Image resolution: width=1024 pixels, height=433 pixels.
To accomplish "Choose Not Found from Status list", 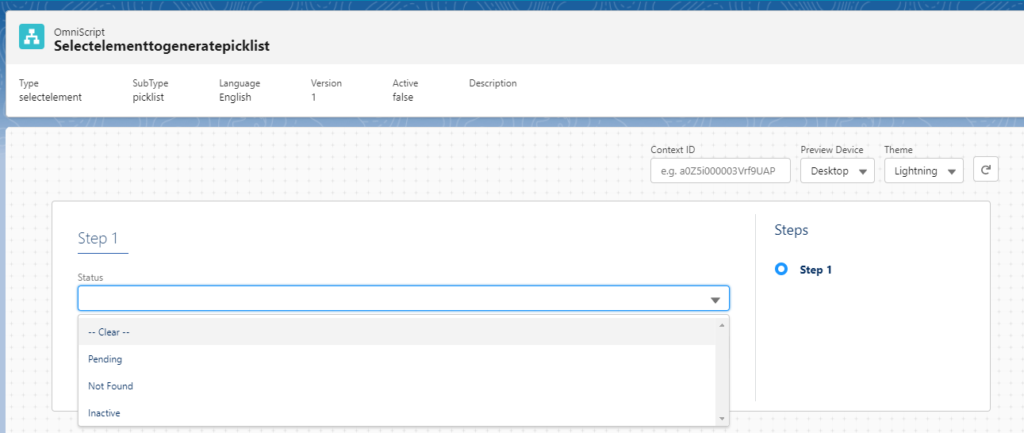I will pyautogui.click(x=396, y=386).
